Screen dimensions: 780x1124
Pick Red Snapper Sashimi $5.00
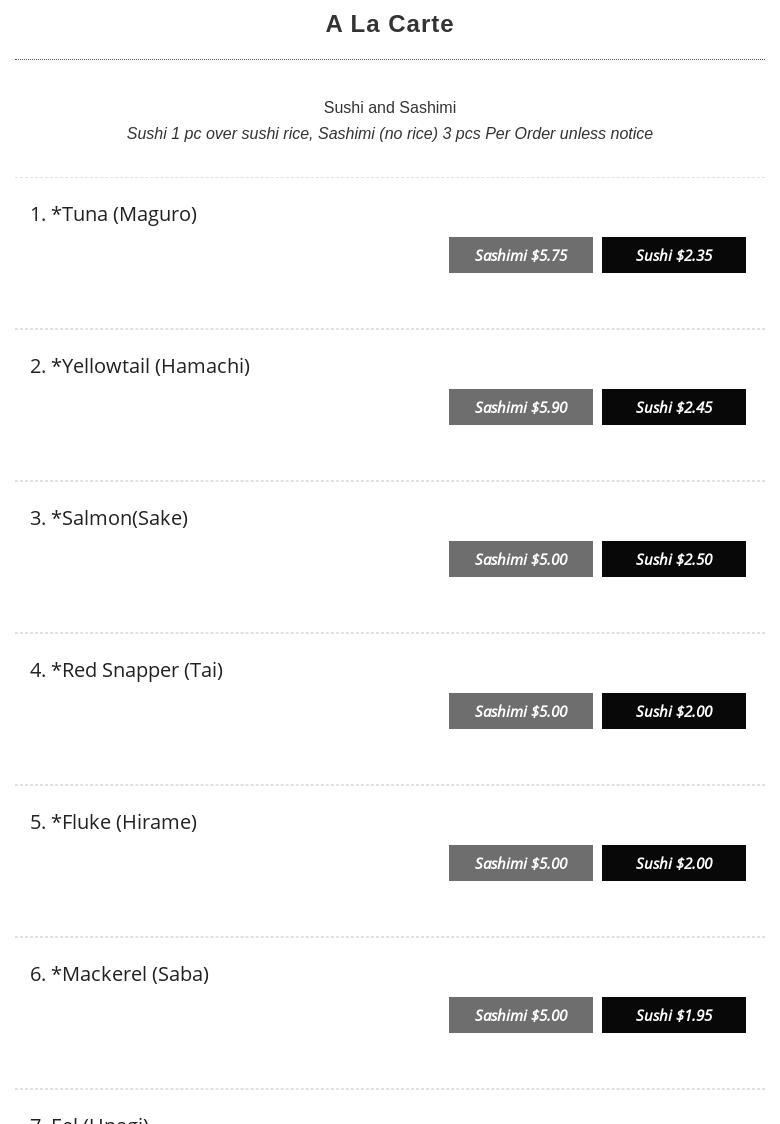click(520, 711)
